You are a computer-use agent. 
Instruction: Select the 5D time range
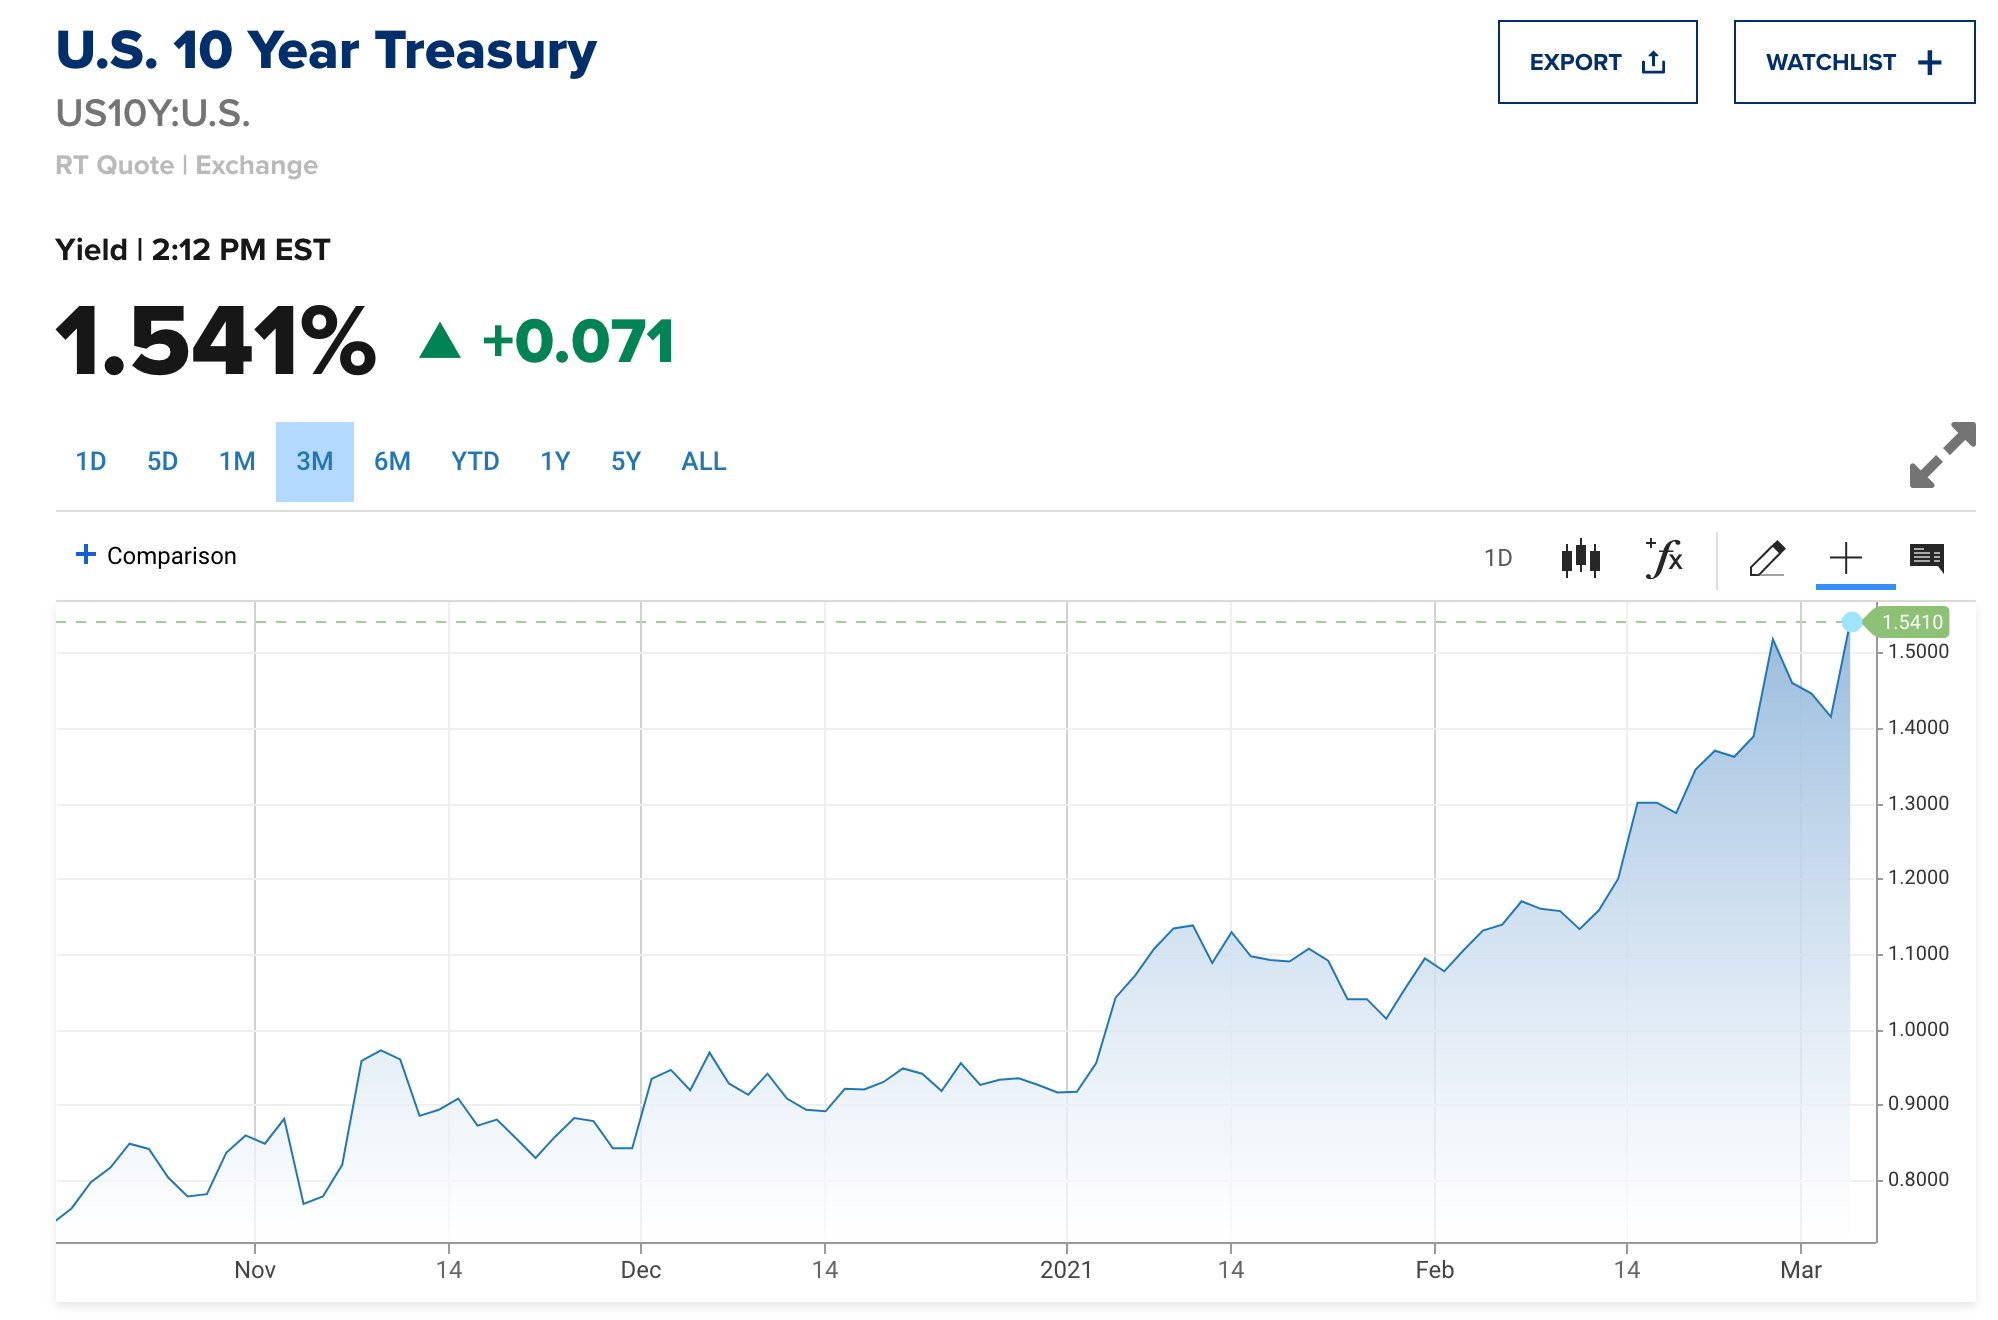pyautogui.click(x=163, y=461)
